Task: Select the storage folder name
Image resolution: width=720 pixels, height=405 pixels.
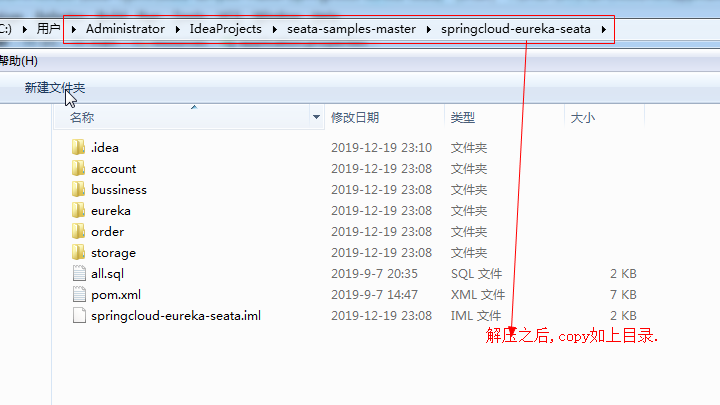Action: click(x=113, y=253)
